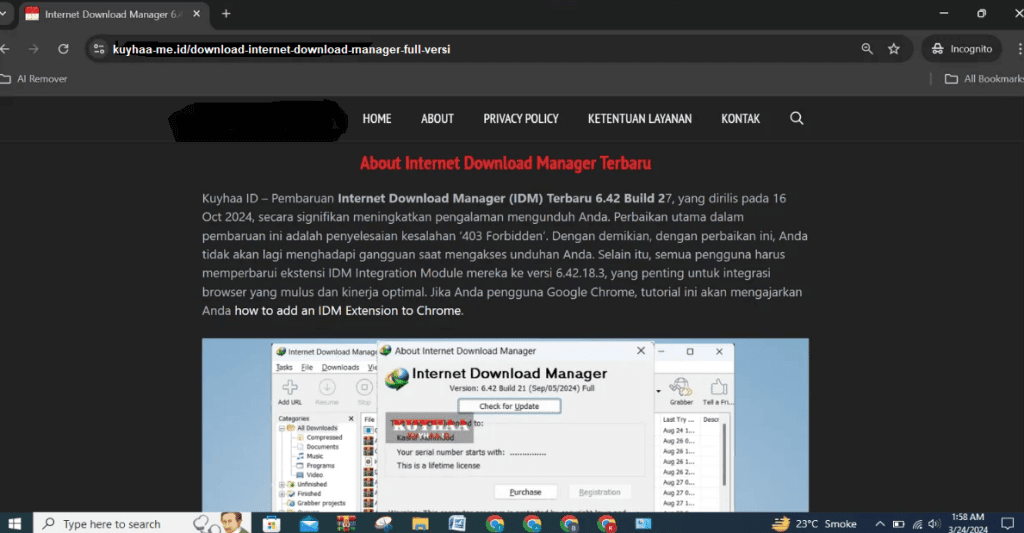Image resolution: width=1024 pixels, height=533 pixels.
Task: Bookmark this page with the star icon
Action: coord(894,49)
